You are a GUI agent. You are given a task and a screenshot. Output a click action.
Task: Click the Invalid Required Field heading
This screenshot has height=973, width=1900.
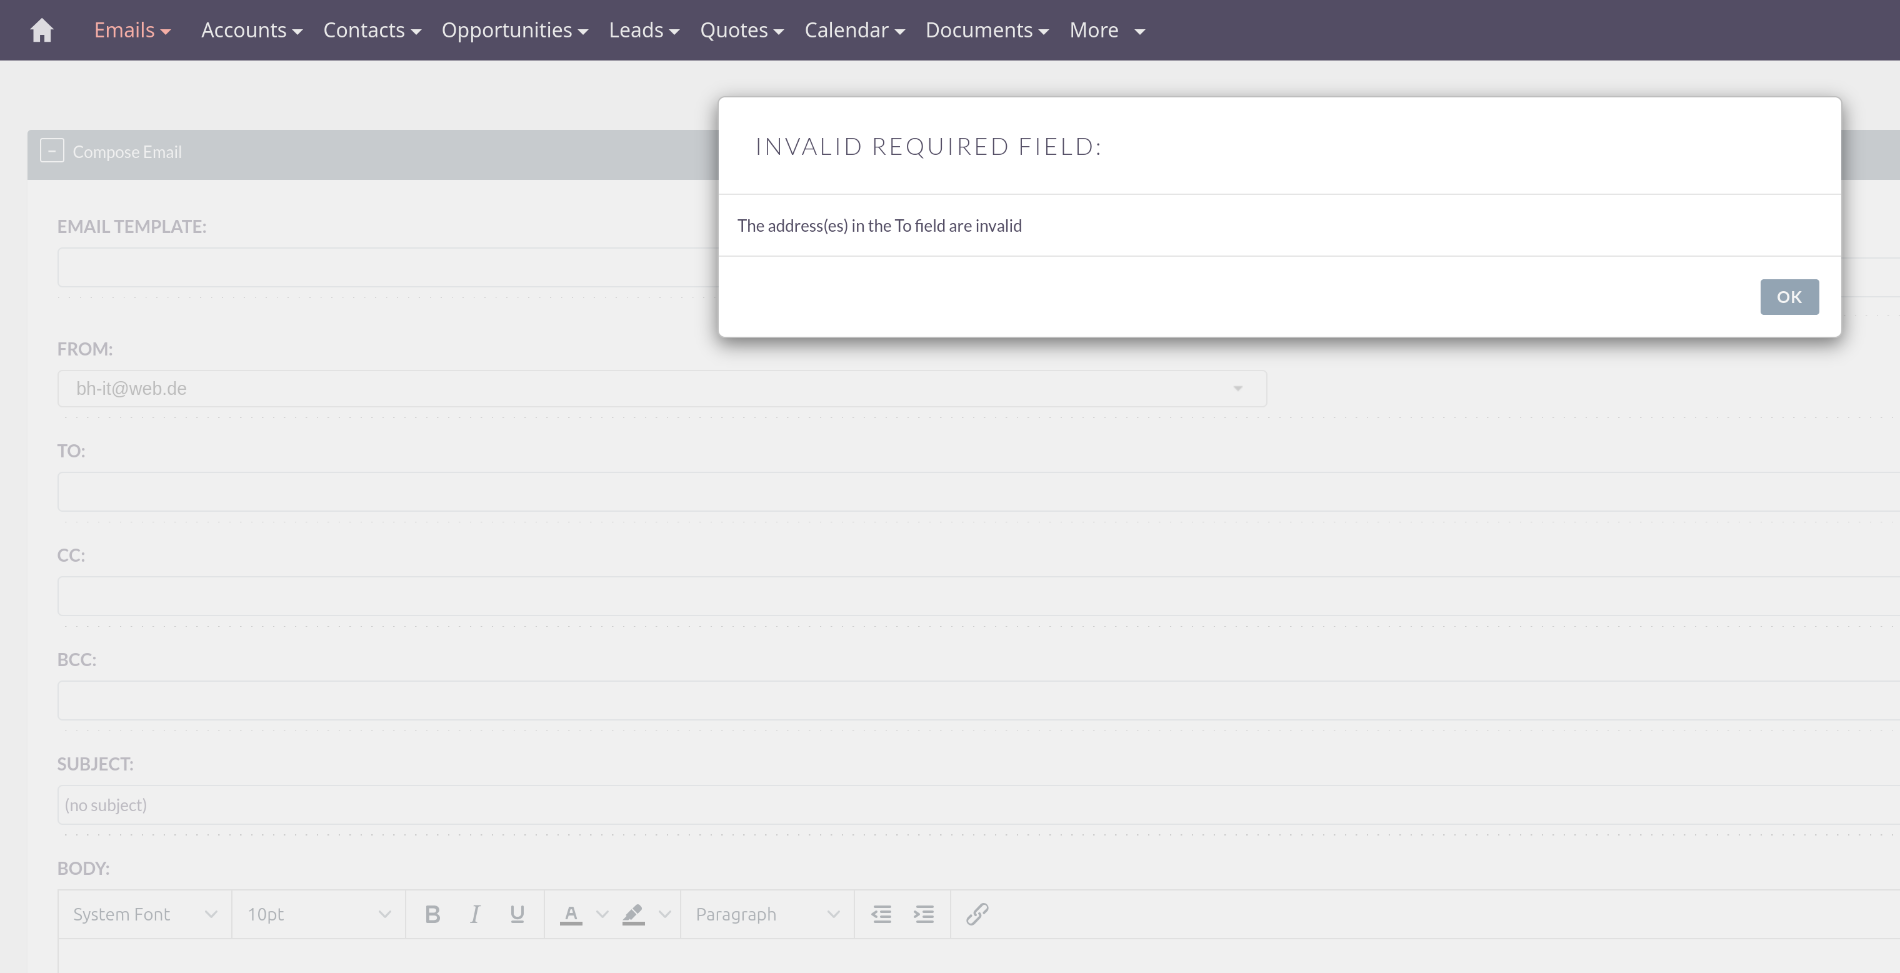tap(928, 147)
